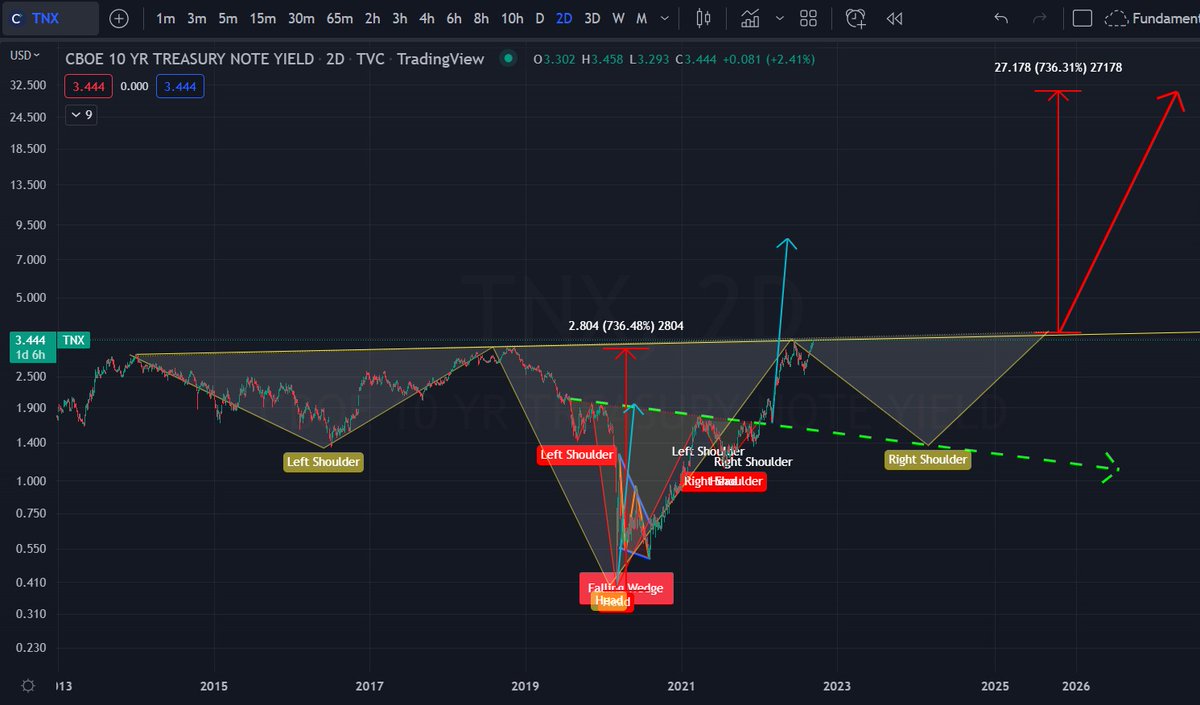Select the red Falling Wedge label
This screenshot has height=705, width=1200.
626,587
